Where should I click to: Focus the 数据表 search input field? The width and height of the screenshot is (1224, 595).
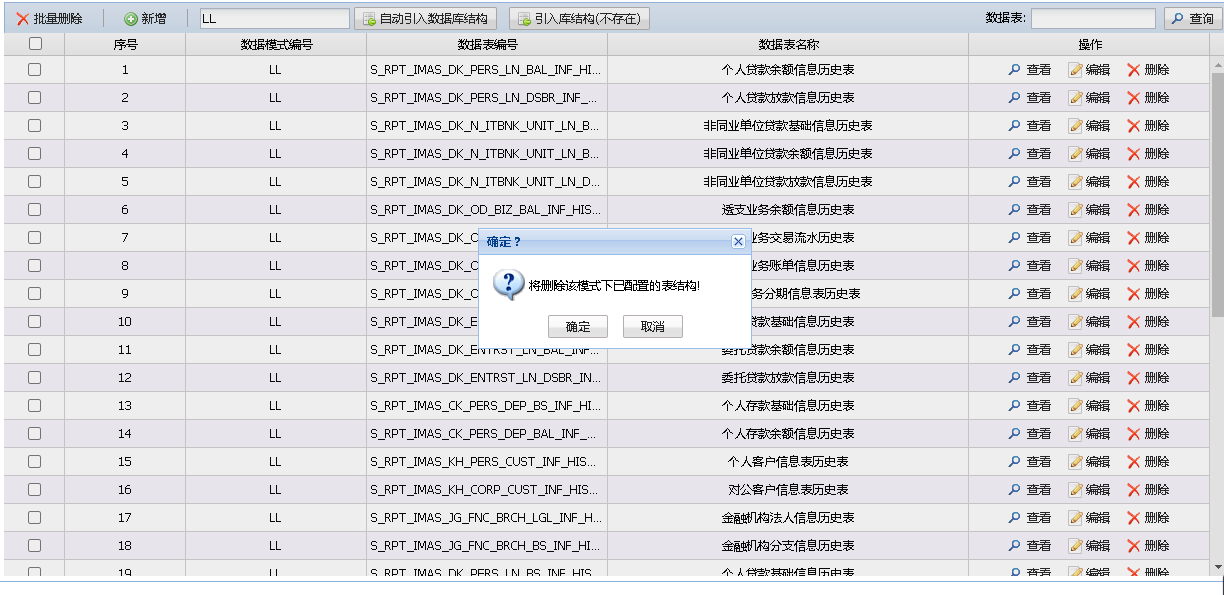tap(1092, 19)
